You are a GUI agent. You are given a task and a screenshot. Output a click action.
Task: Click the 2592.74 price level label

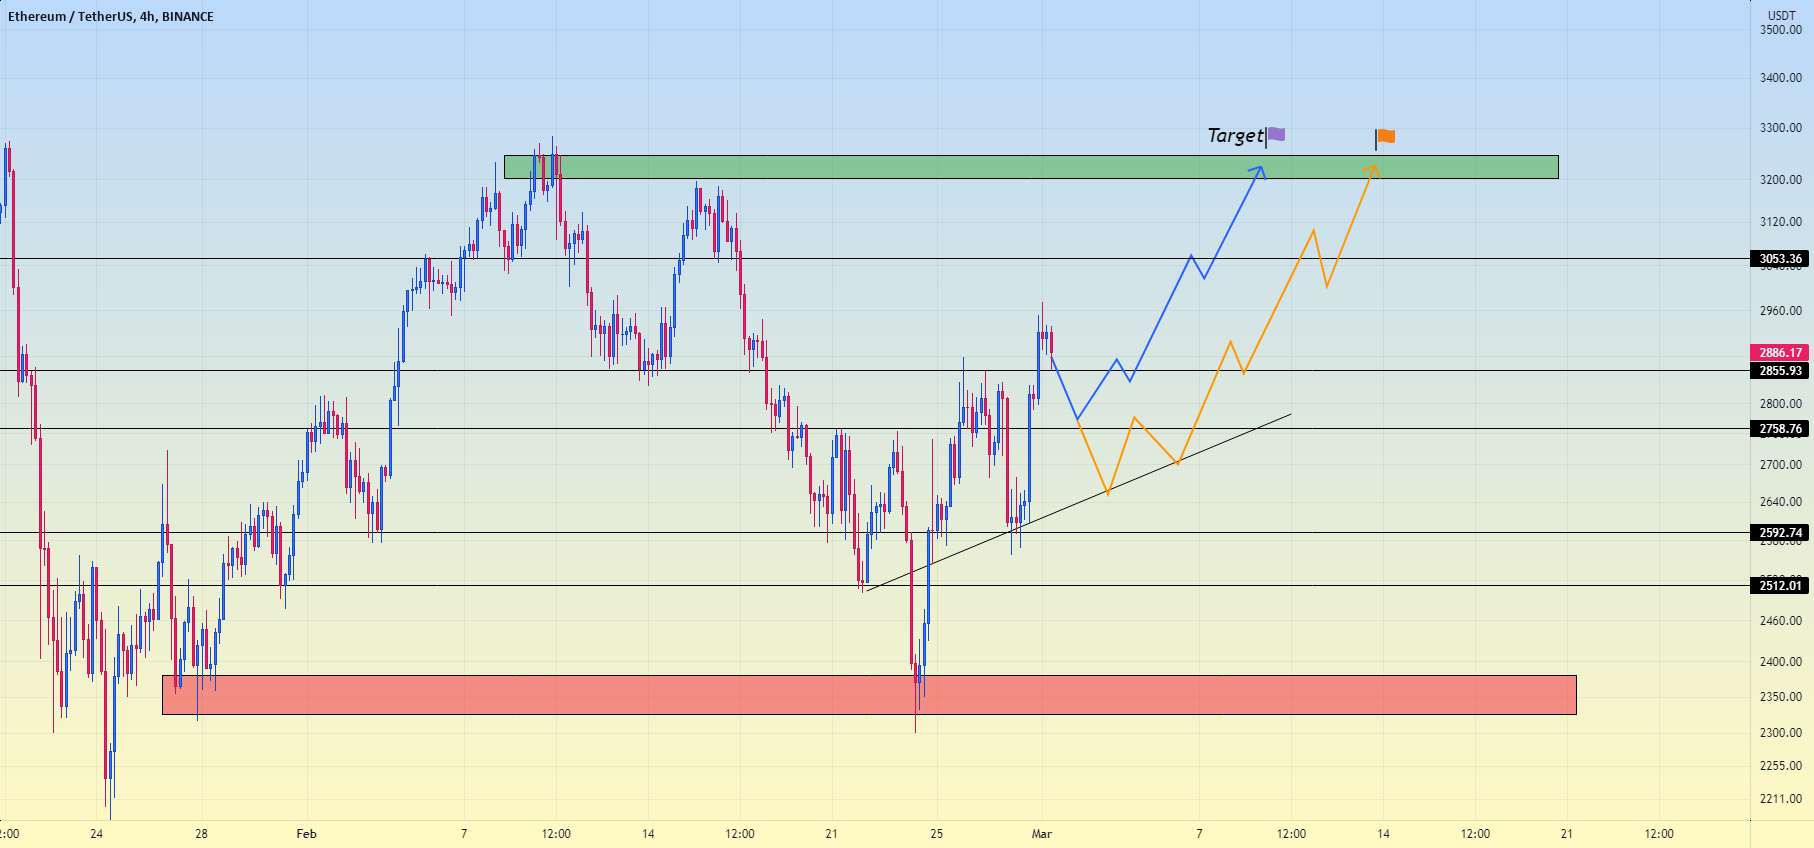[1781, 533]
